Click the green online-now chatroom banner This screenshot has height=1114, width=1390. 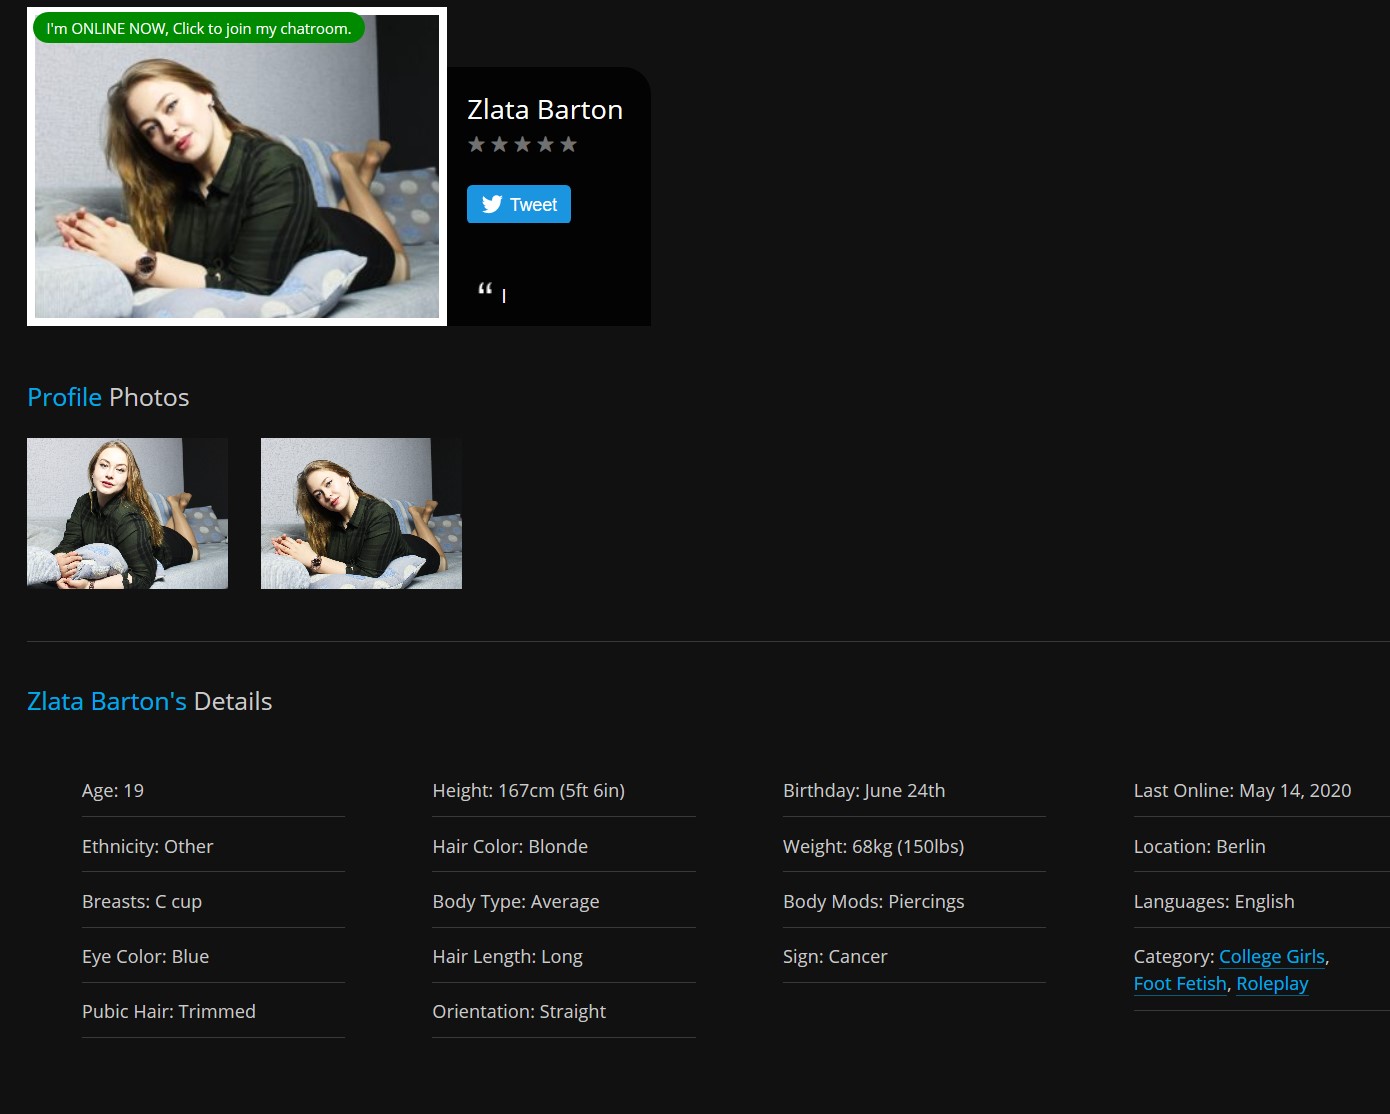point(199,28)
